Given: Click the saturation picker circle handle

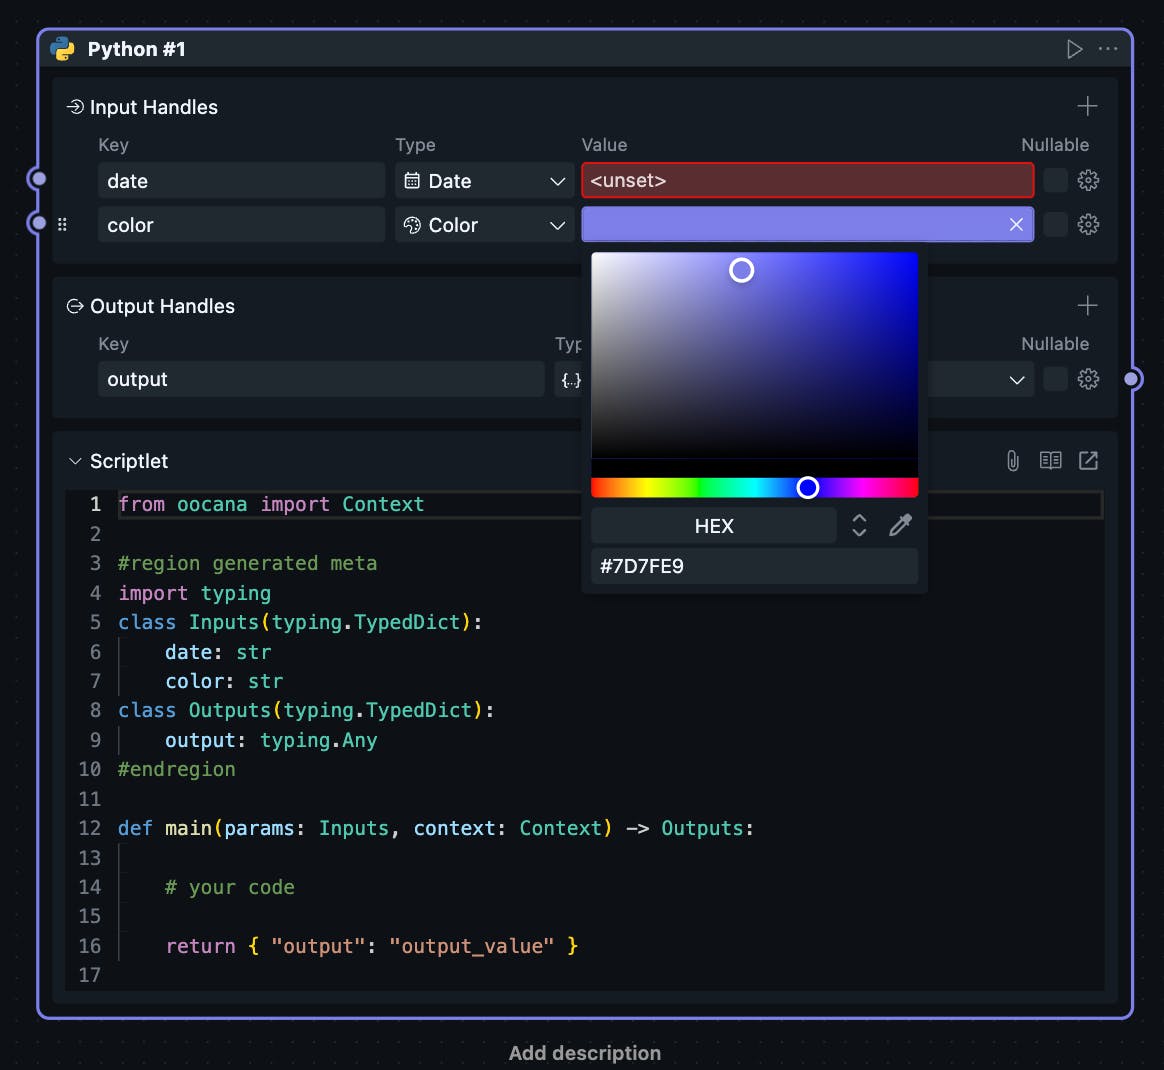Looking at the screenshot, I should (741, 270).
